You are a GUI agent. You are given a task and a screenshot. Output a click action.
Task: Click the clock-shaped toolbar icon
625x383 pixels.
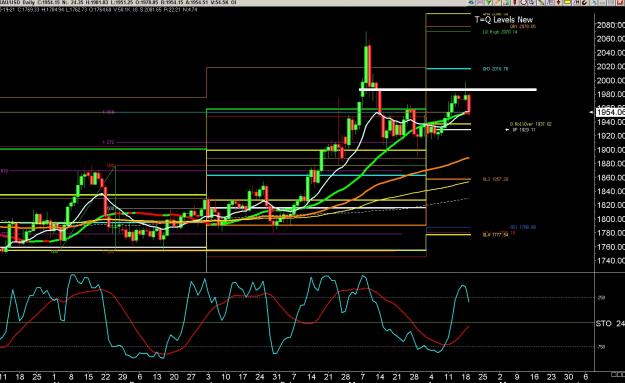tap(524, 2)
